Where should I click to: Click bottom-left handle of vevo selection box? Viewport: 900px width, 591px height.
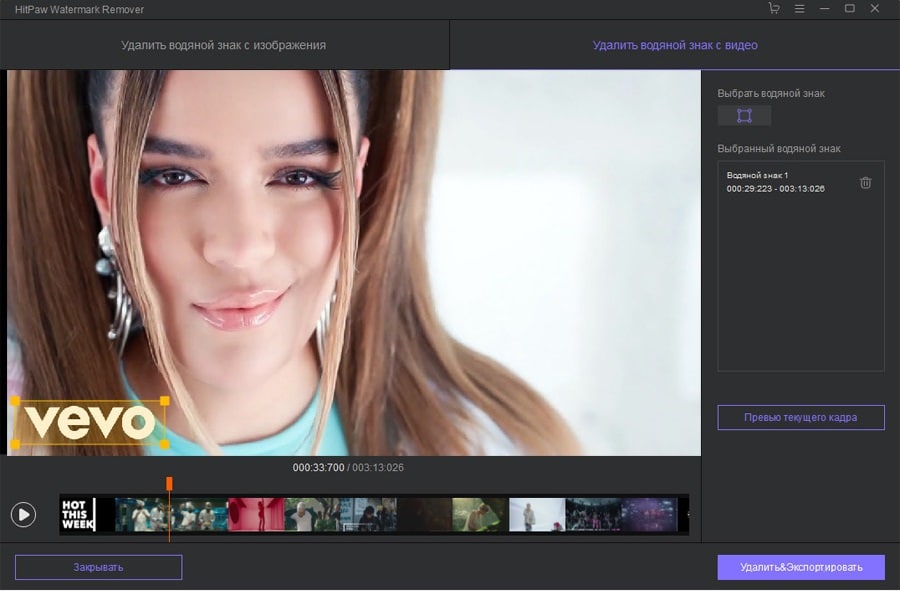[15, 444]
